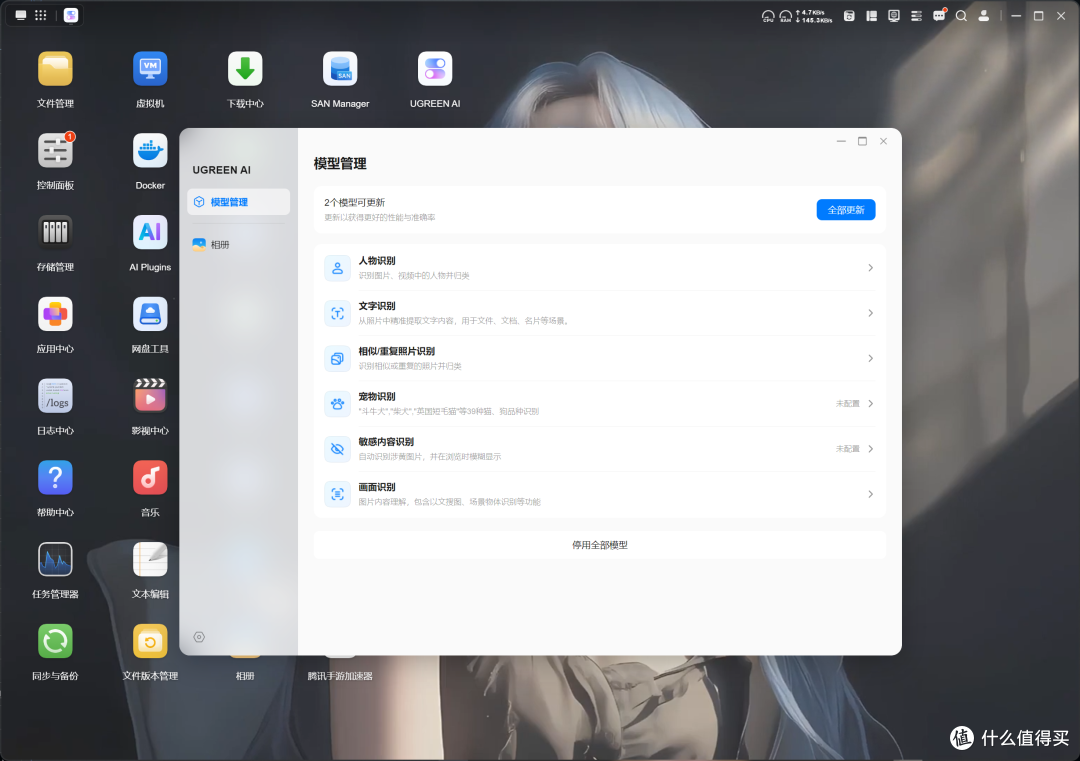The width and height of the screenshot is (1080, 761).
Task: Expand the 人物识别 row chevron
Action: click(x=871, y=268)
